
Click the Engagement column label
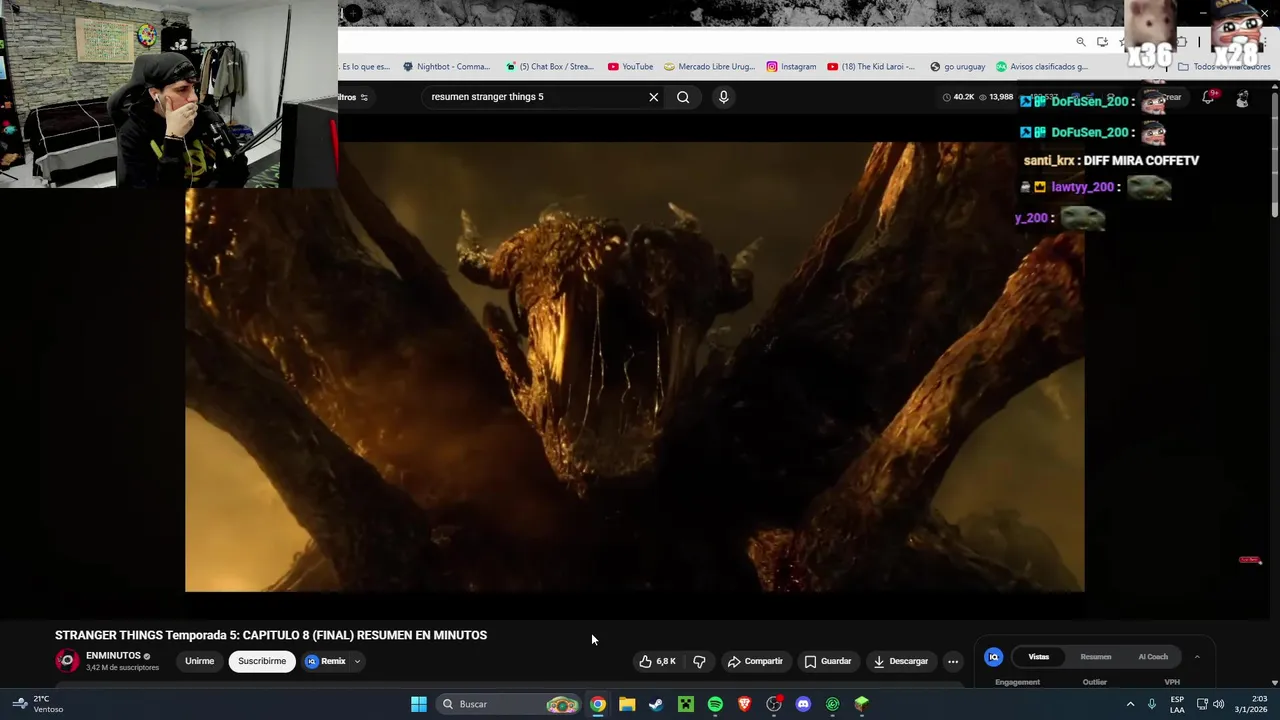tap(1017, 682)
